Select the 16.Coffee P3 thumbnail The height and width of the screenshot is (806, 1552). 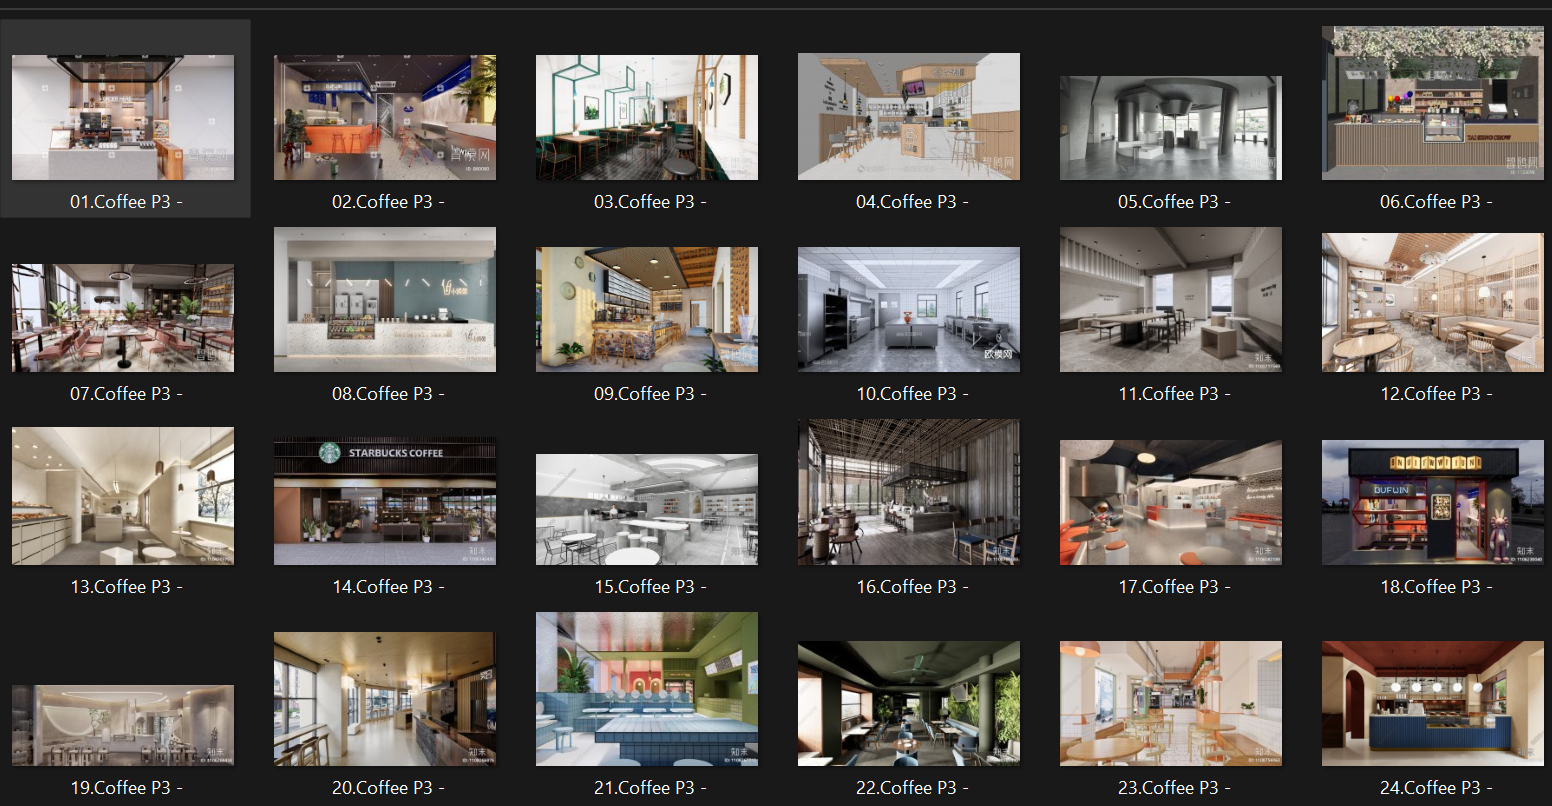(909, 492)
